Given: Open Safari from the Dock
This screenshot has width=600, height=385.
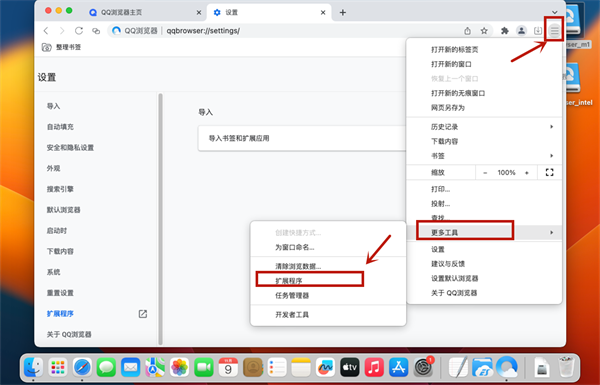Looking at the screenshot, I should [82, 368].
